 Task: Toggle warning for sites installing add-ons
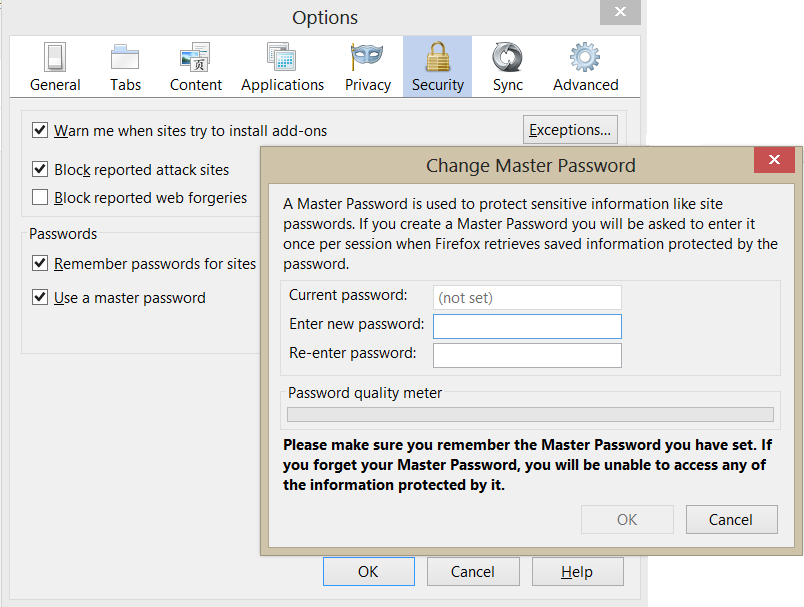point(39,130)
